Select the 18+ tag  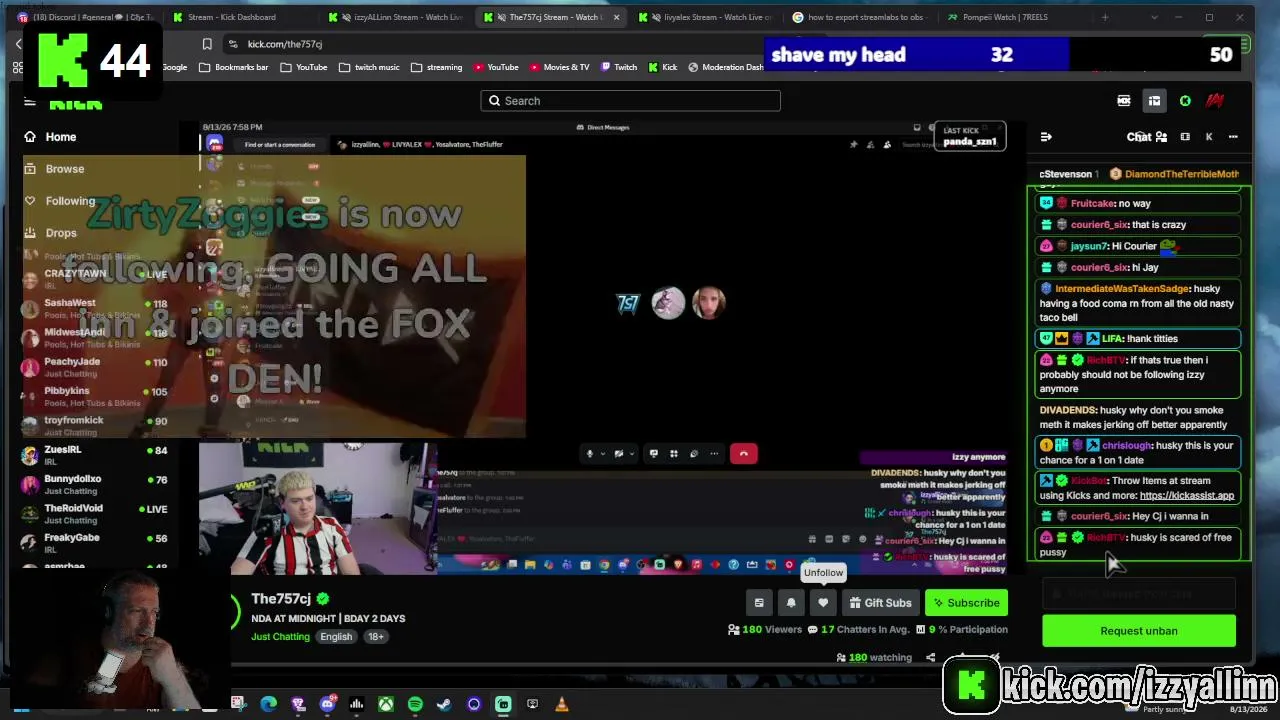click(x=376, y=637)
